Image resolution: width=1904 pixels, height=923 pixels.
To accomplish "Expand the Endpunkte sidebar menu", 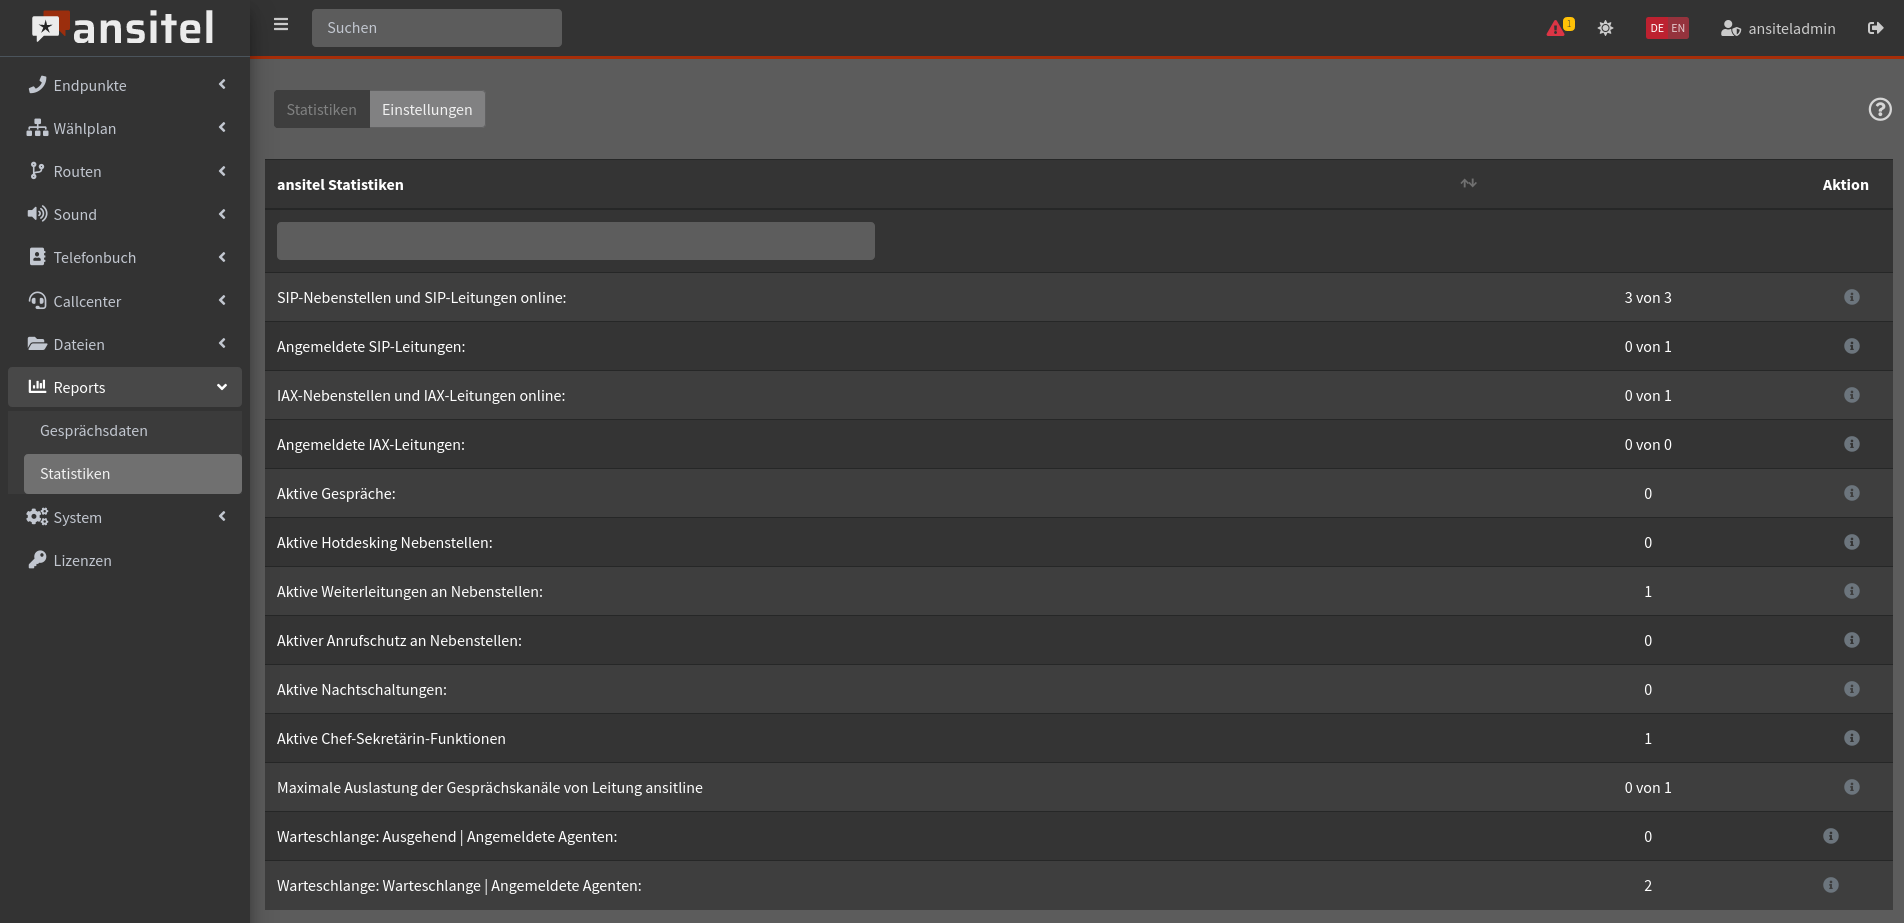I will point(125,85).
